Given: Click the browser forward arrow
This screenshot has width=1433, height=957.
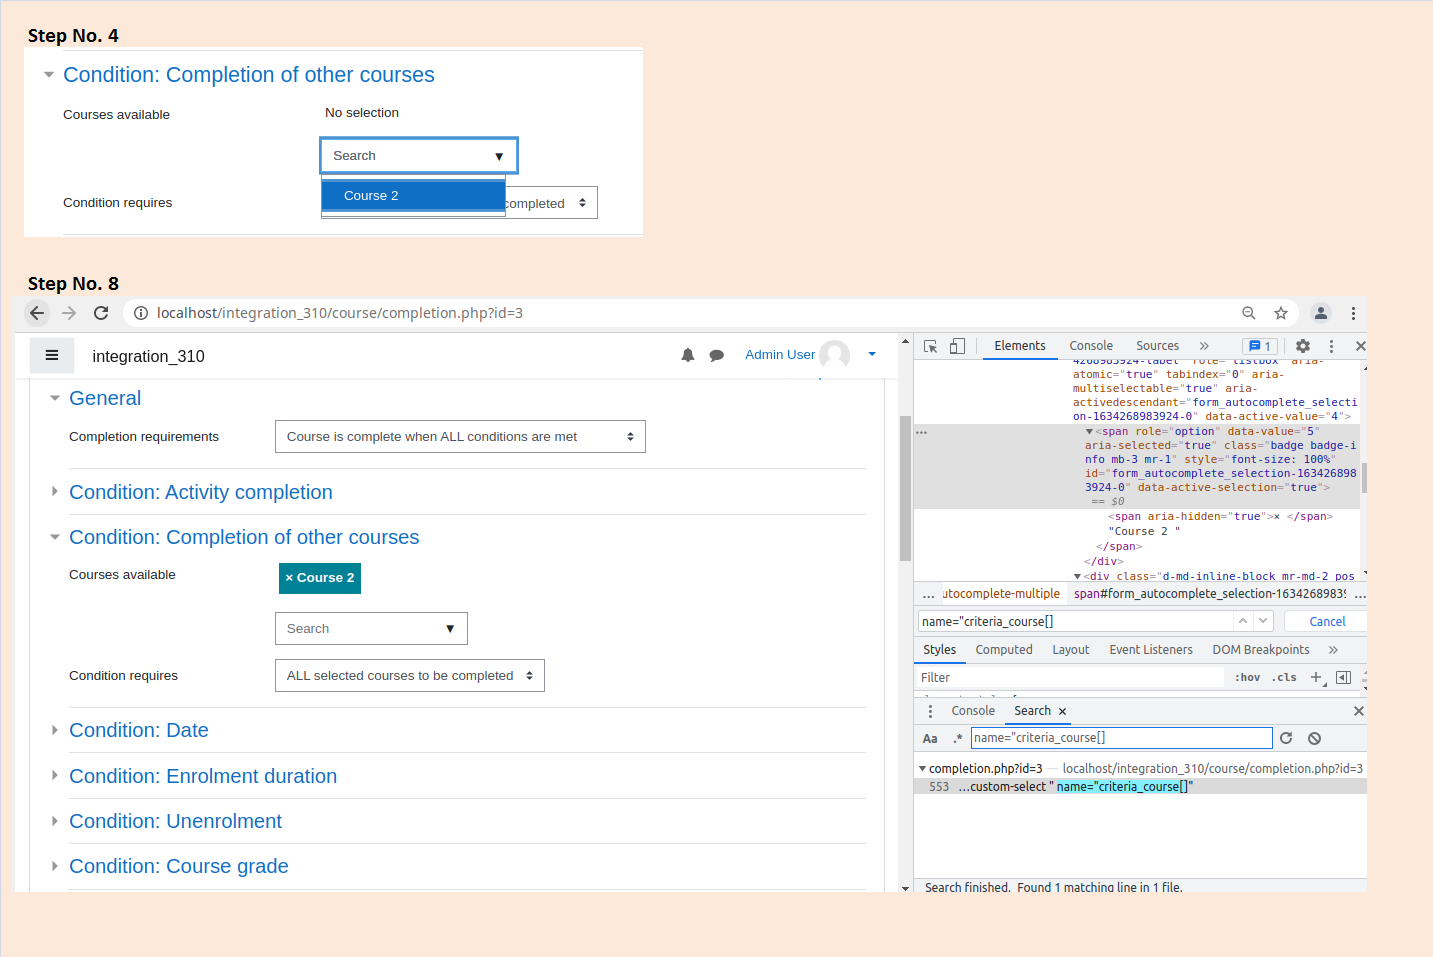Looking at the screenshot, I should pos(69,313).
